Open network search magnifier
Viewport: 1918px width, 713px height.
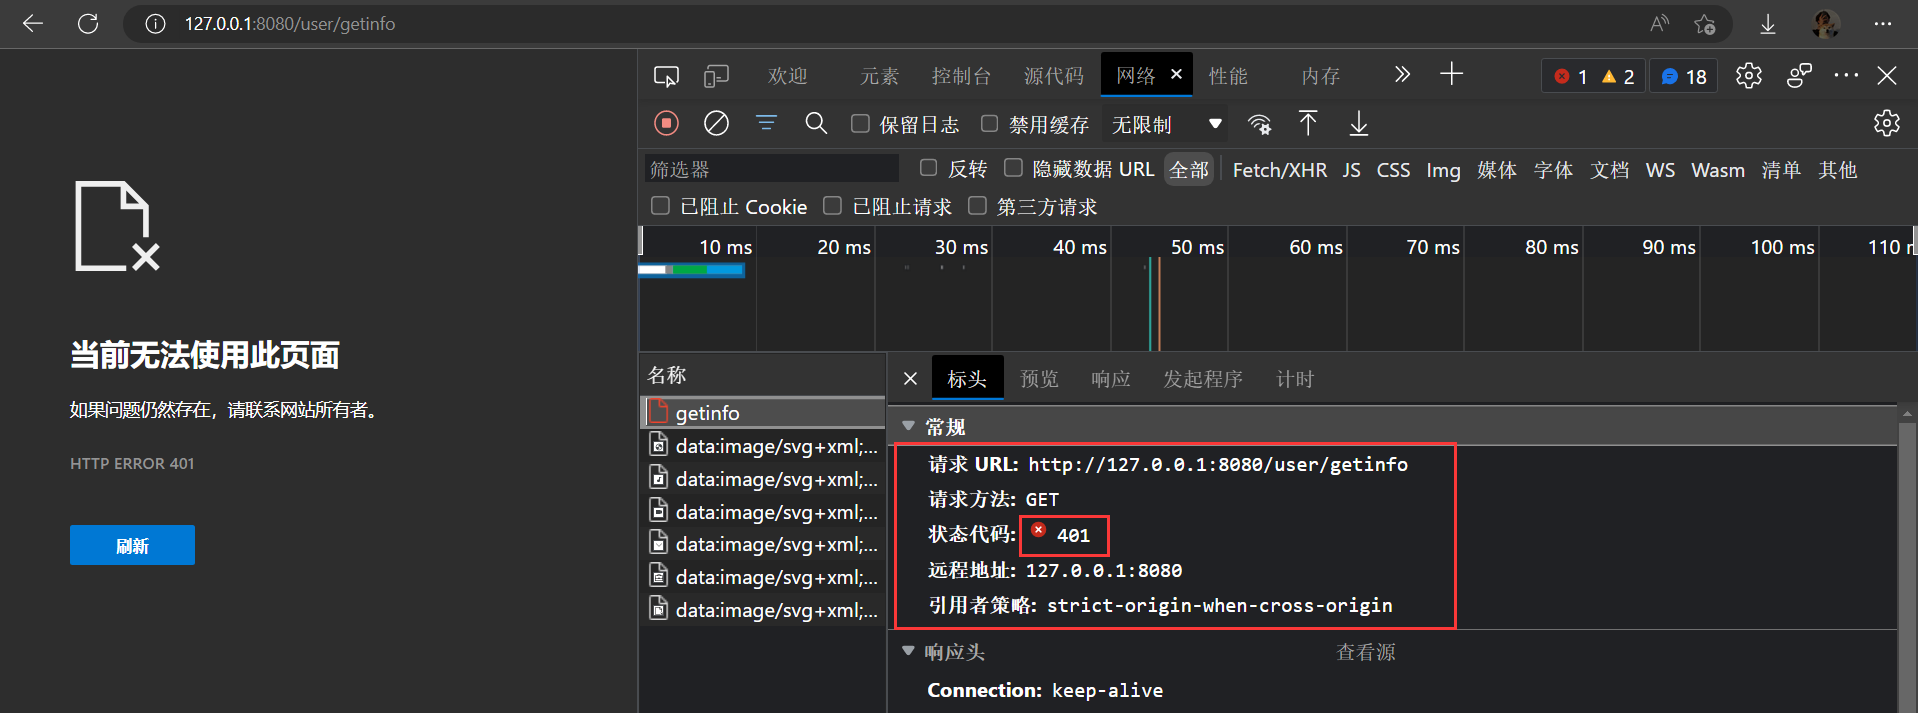(816, 123)
